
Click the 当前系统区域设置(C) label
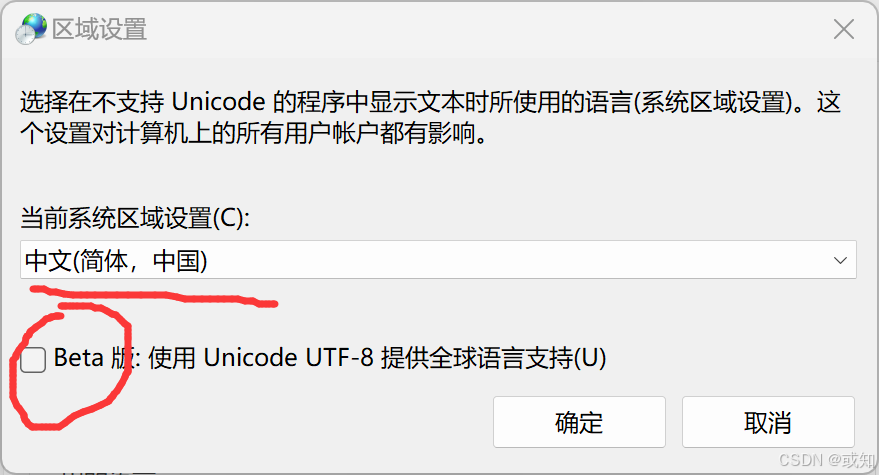pos(135,218)
